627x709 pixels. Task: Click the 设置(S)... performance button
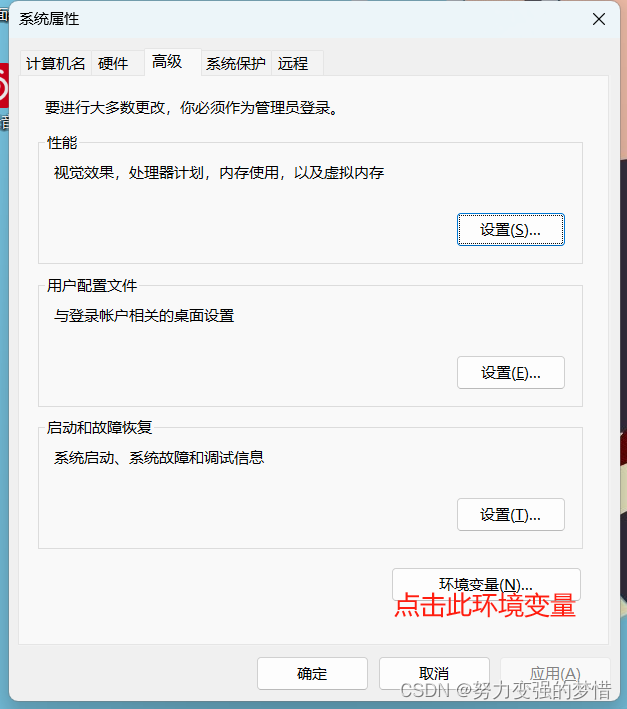coord(510,230)
